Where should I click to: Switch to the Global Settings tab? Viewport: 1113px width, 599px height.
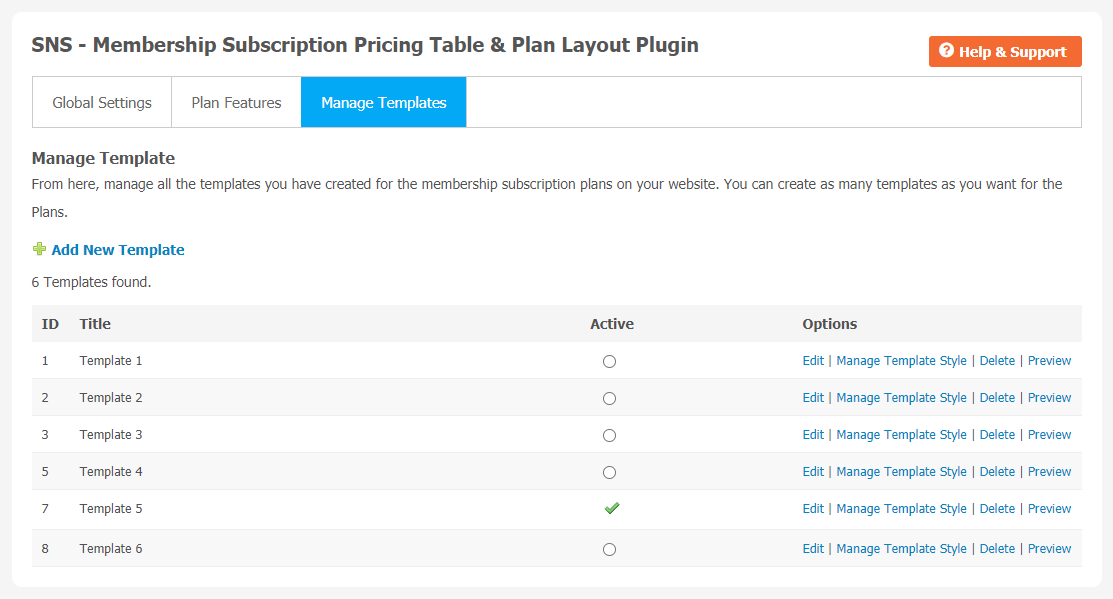102,102
